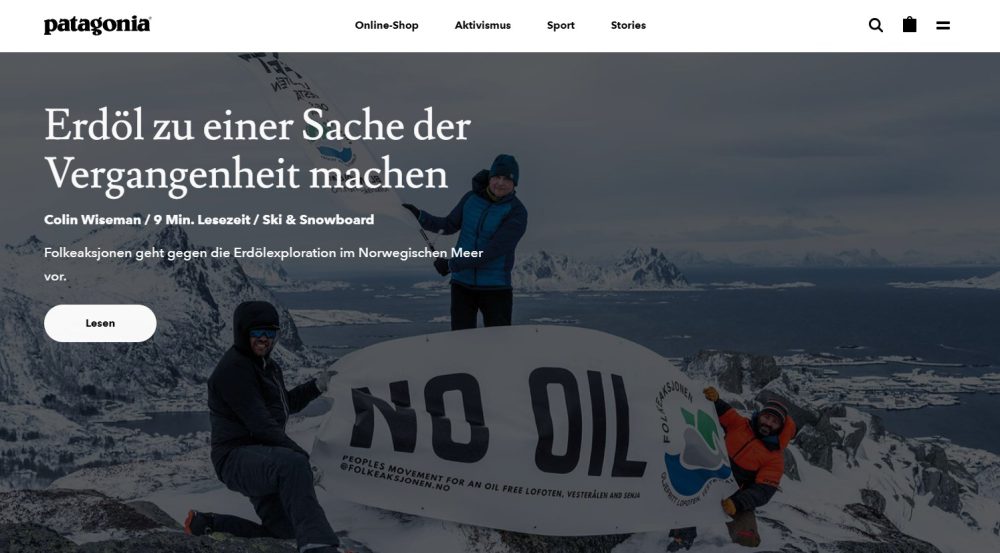Viewport: 1000px width, 553px height.
Task: Open the headline 'Erdöl zu einer Sache der Vergangenheit machen'
Action: click(x=258, y=150)
